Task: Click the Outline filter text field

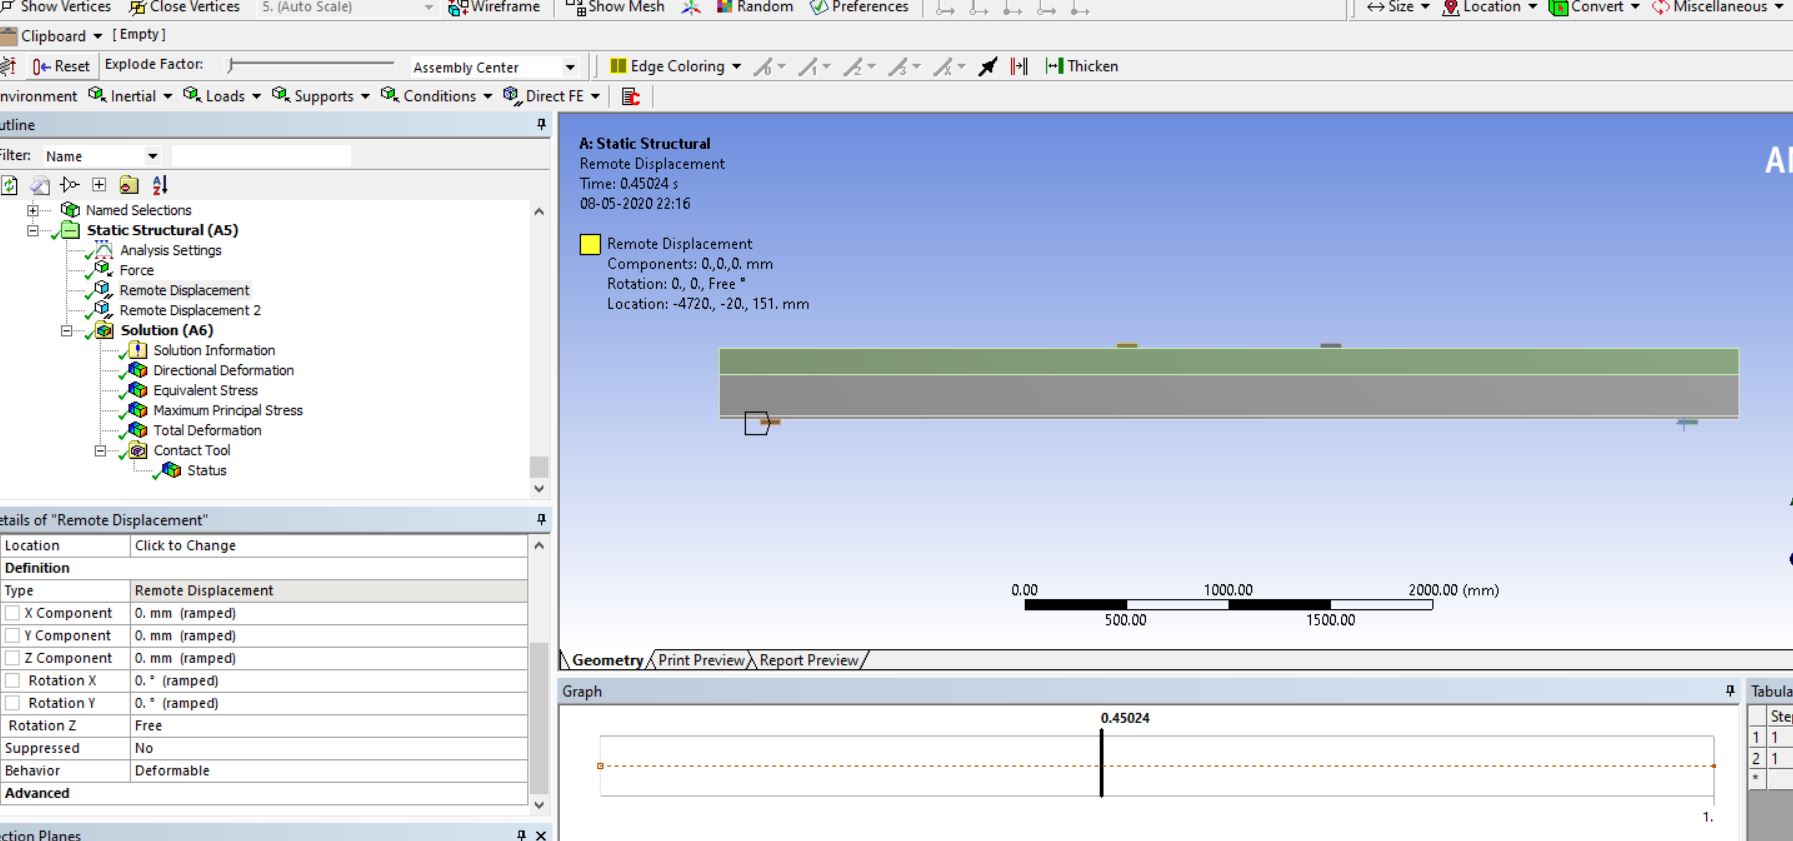Action: coord(261,156)
